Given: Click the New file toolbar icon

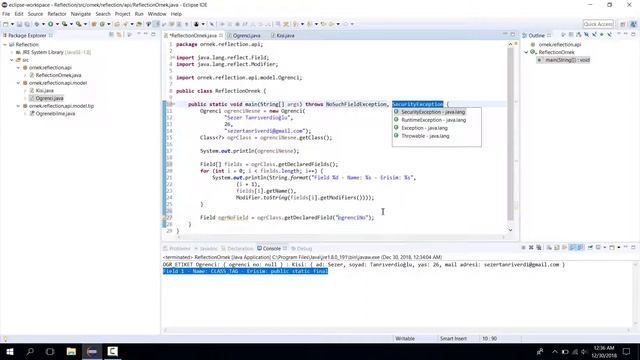Looking at the screenshot, I should (x=6, y=24).
